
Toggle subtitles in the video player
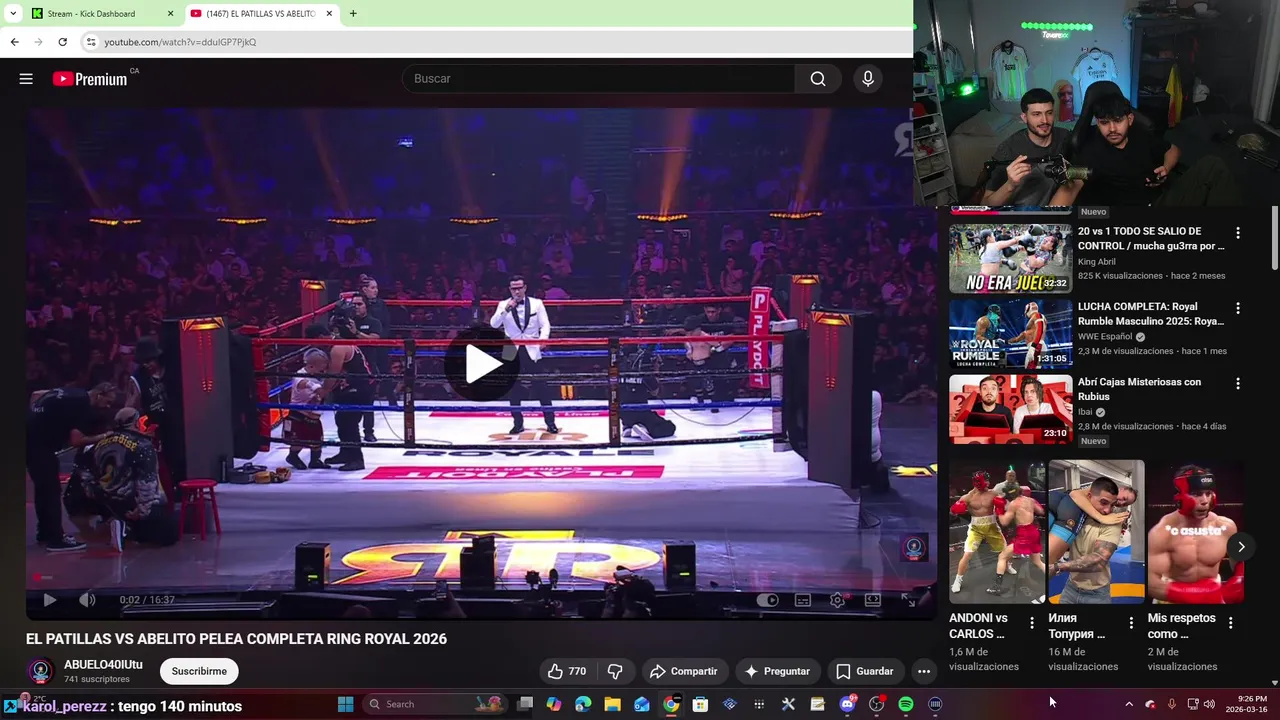coord(802,600)
